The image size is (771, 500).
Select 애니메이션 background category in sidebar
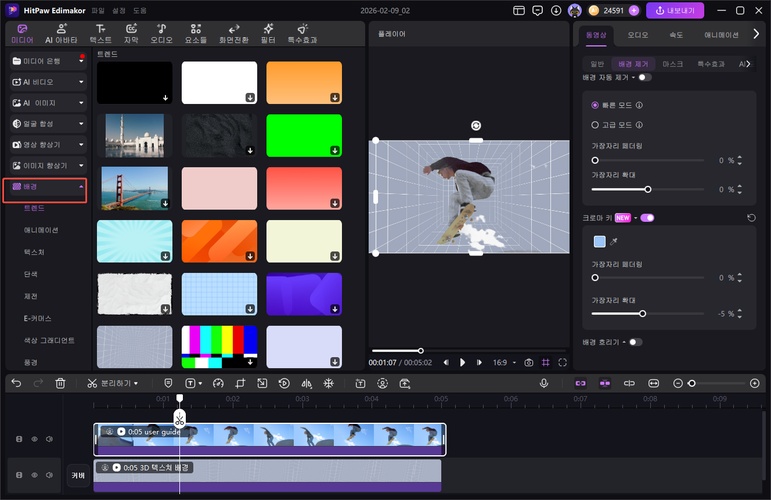(x=41, y=230)
